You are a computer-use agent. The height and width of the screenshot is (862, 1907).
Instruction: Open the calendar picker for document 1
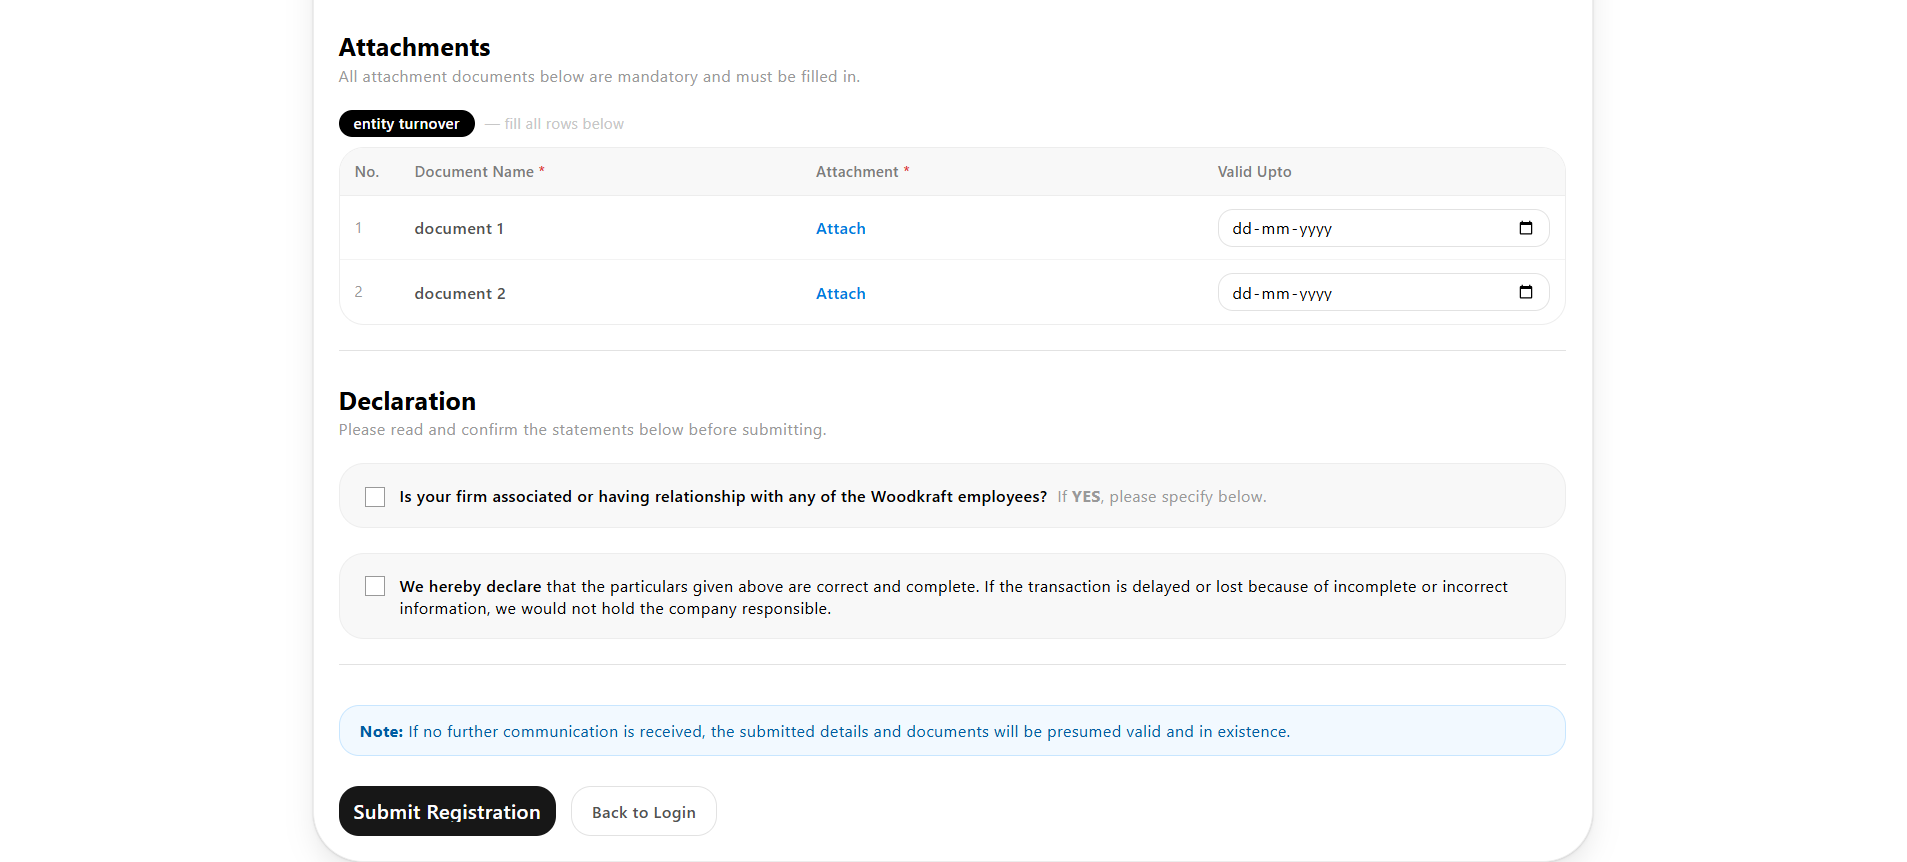coord(1525,228)
